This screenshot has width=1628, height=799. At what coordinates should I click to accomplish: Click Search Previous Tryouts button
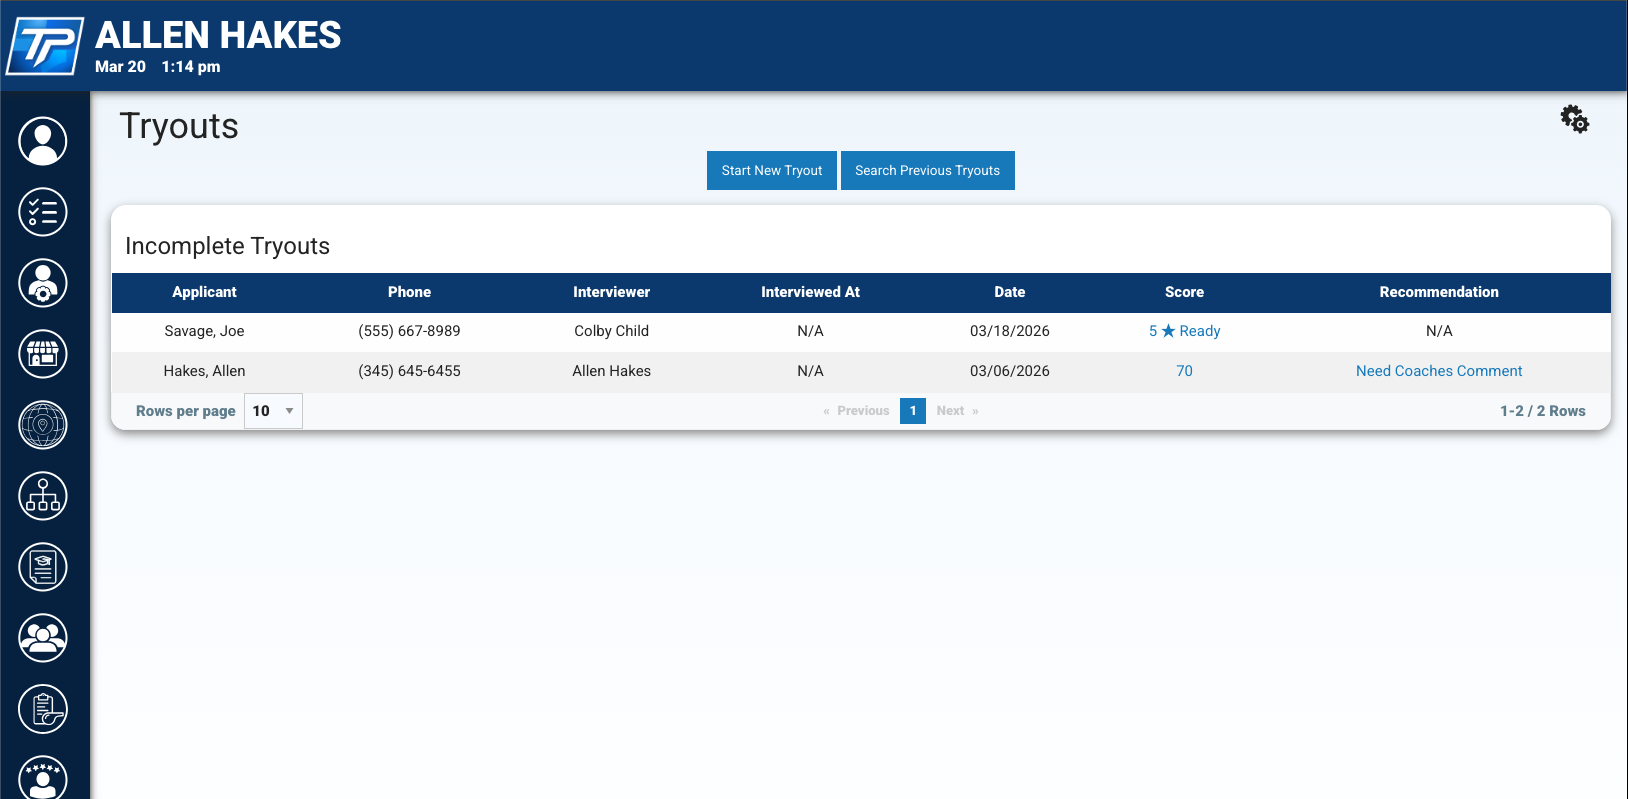pos(927,170)
